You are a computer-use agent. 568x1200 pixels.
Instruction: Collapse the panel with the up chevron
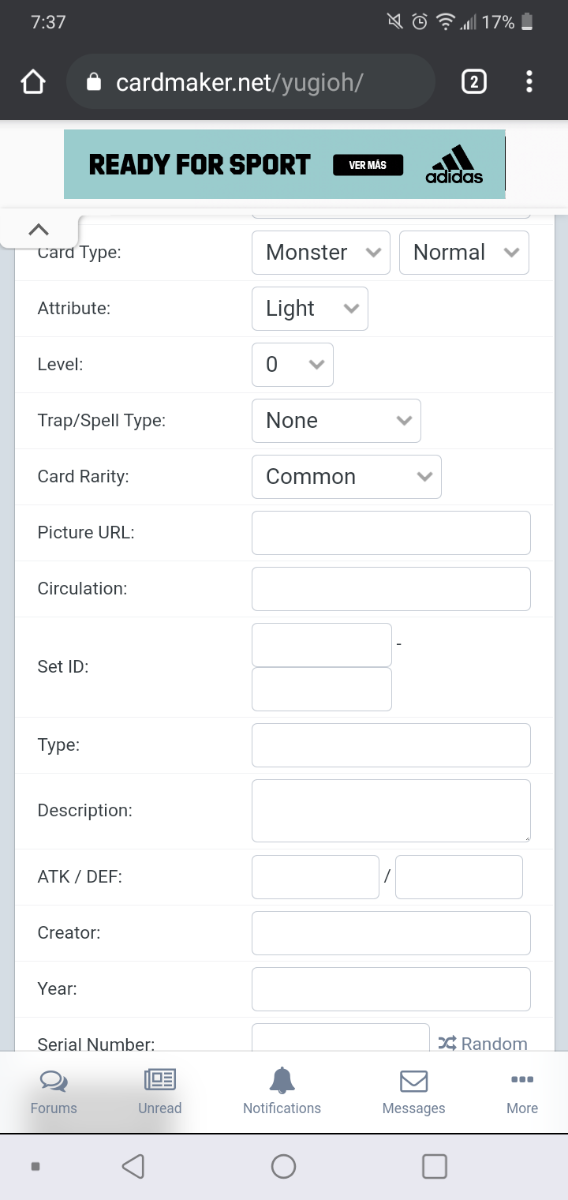[x=38, y=229]
